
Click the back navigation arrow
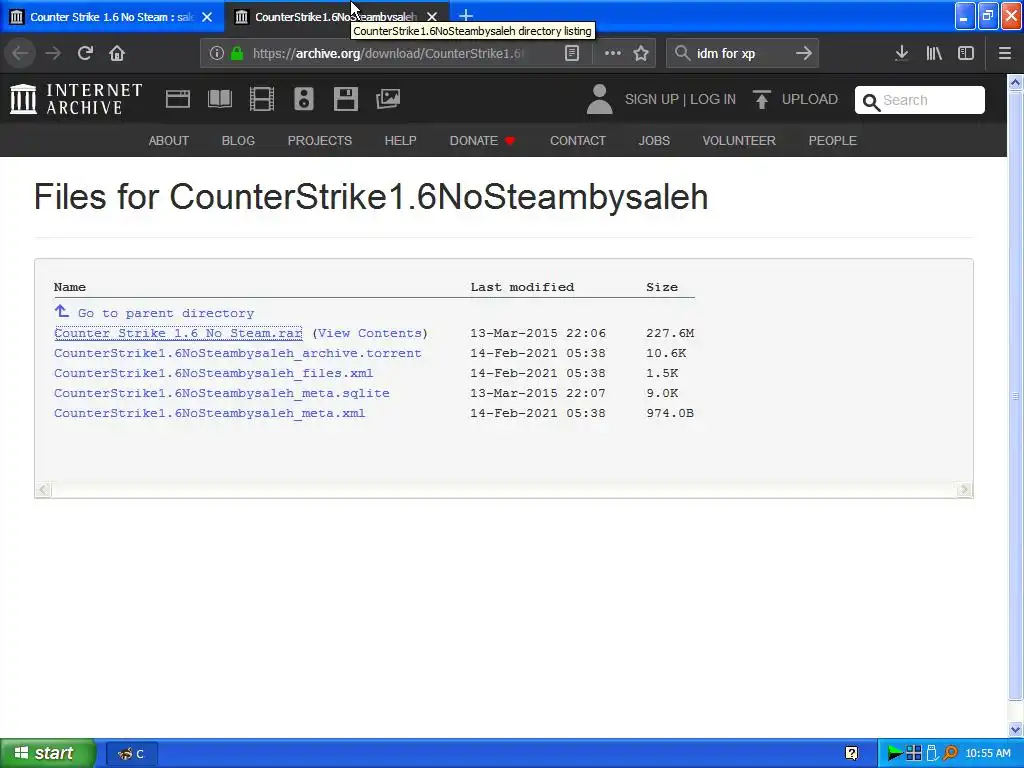tap(20, 53)
